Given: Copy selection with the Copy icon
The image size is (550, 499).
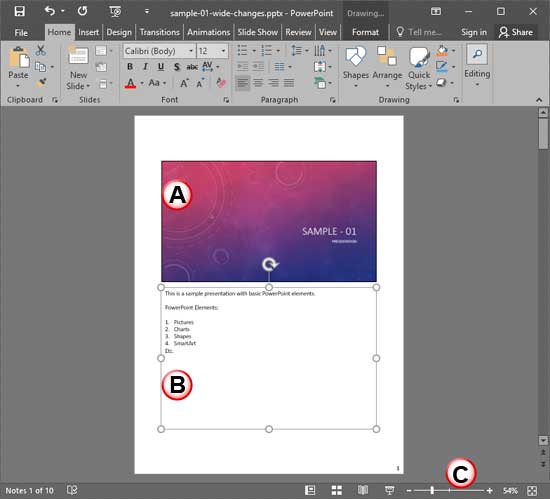Looking at the screenshot, I should pos(40,67).
